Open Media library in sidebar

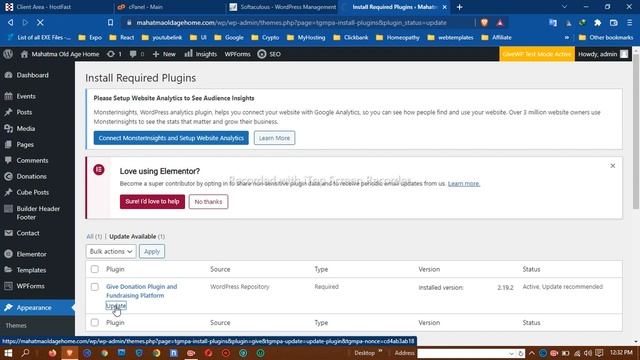tap(26, 129)
